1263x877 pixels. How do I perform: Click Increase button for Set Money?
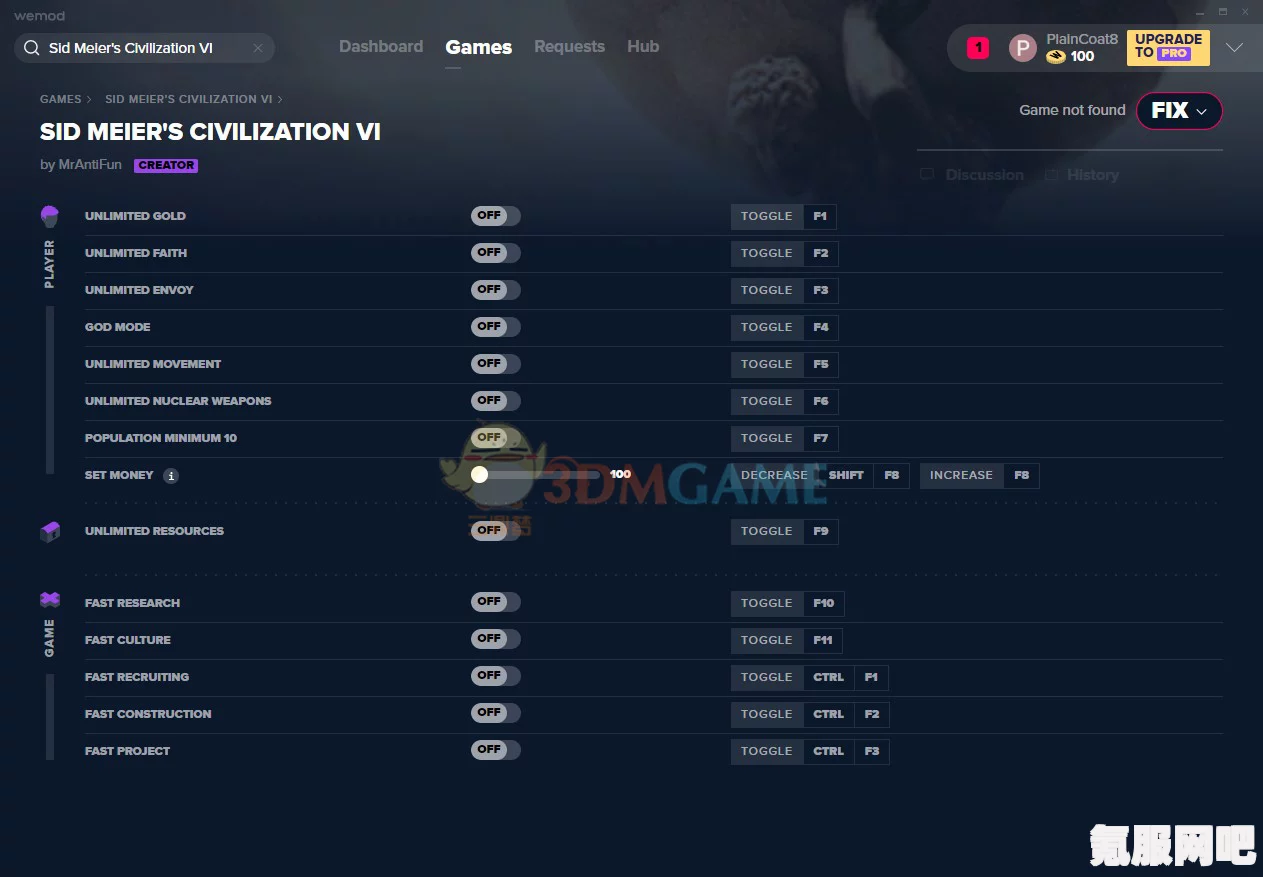[x=961, y=475]
